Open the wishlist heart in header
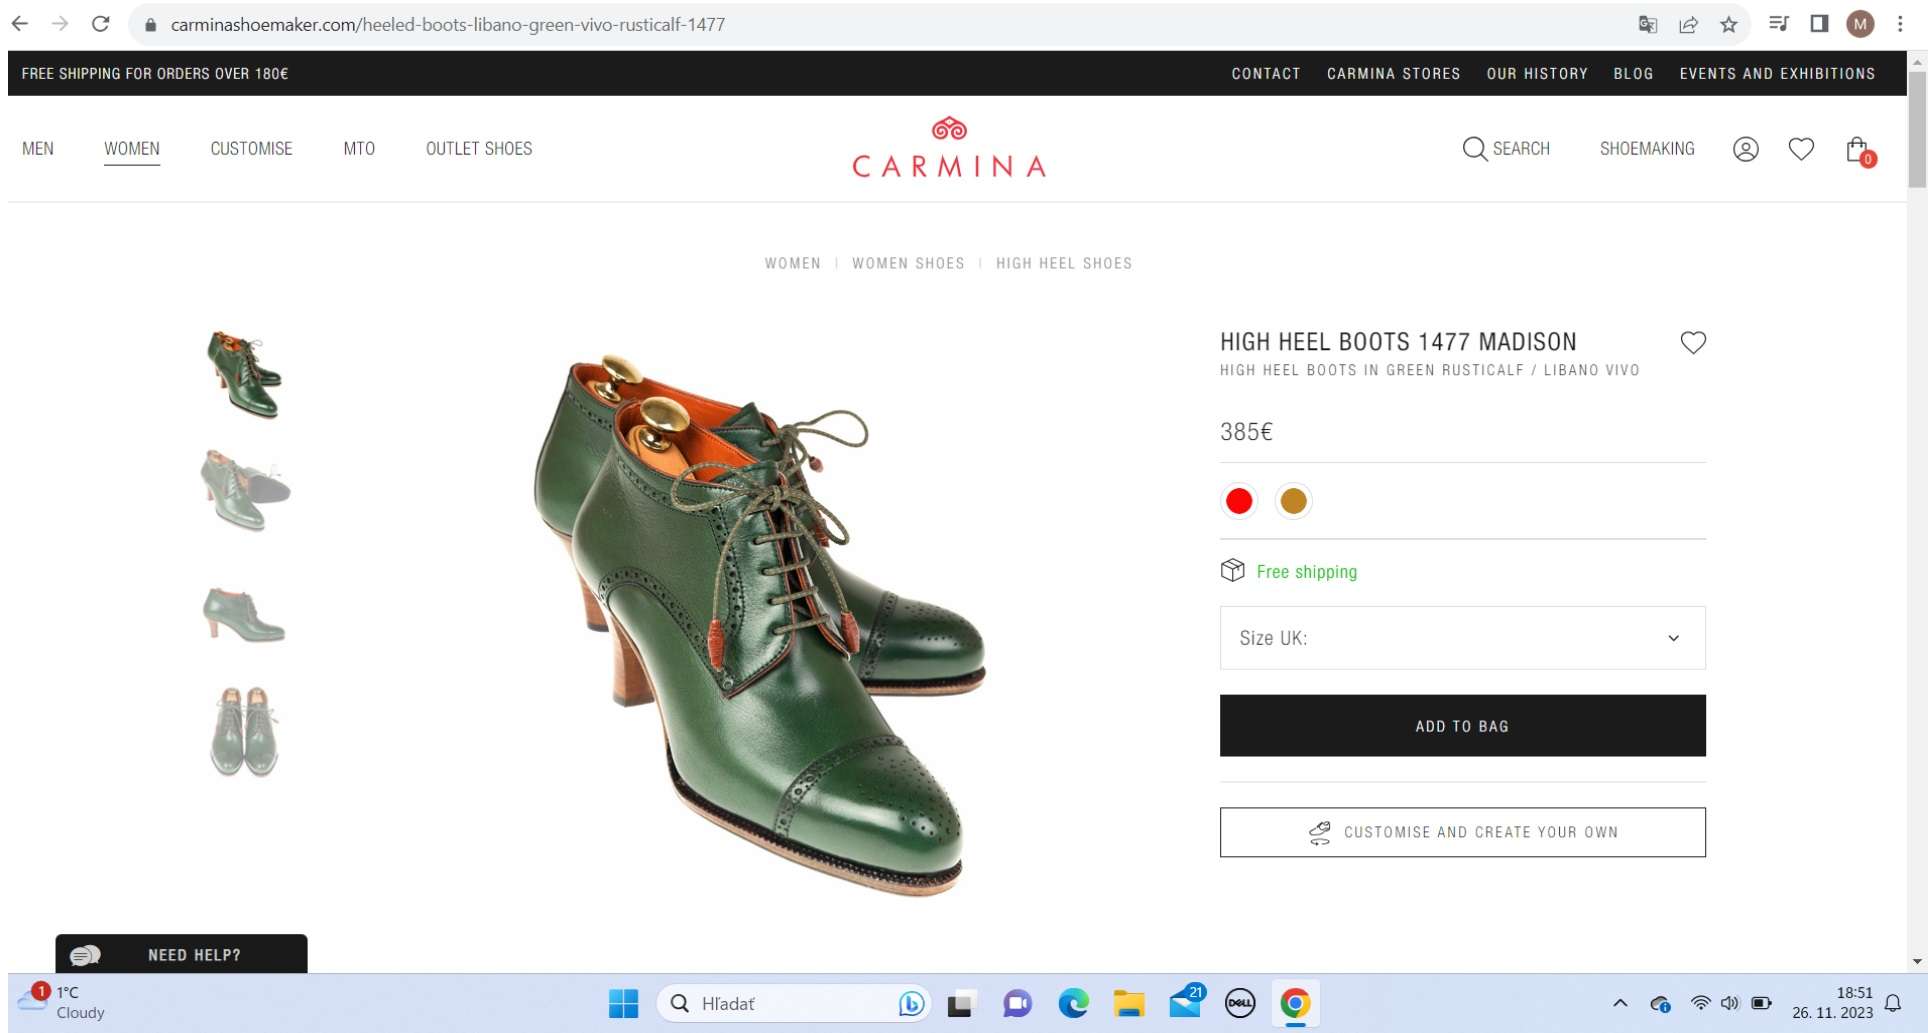The width and height of the screenshot is (1928, 1033). click(1801, 149)
